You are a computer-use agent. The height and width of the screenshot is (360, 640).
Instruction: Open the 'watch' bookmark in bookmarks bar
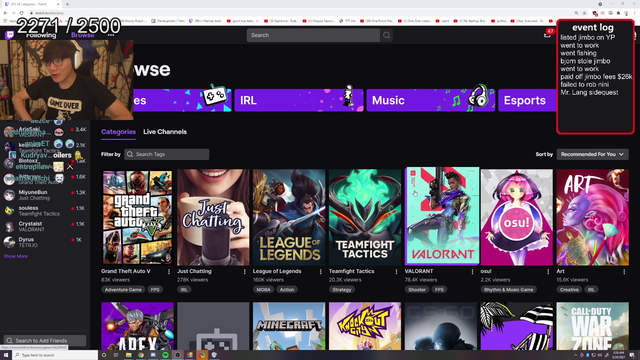point(442,21)
